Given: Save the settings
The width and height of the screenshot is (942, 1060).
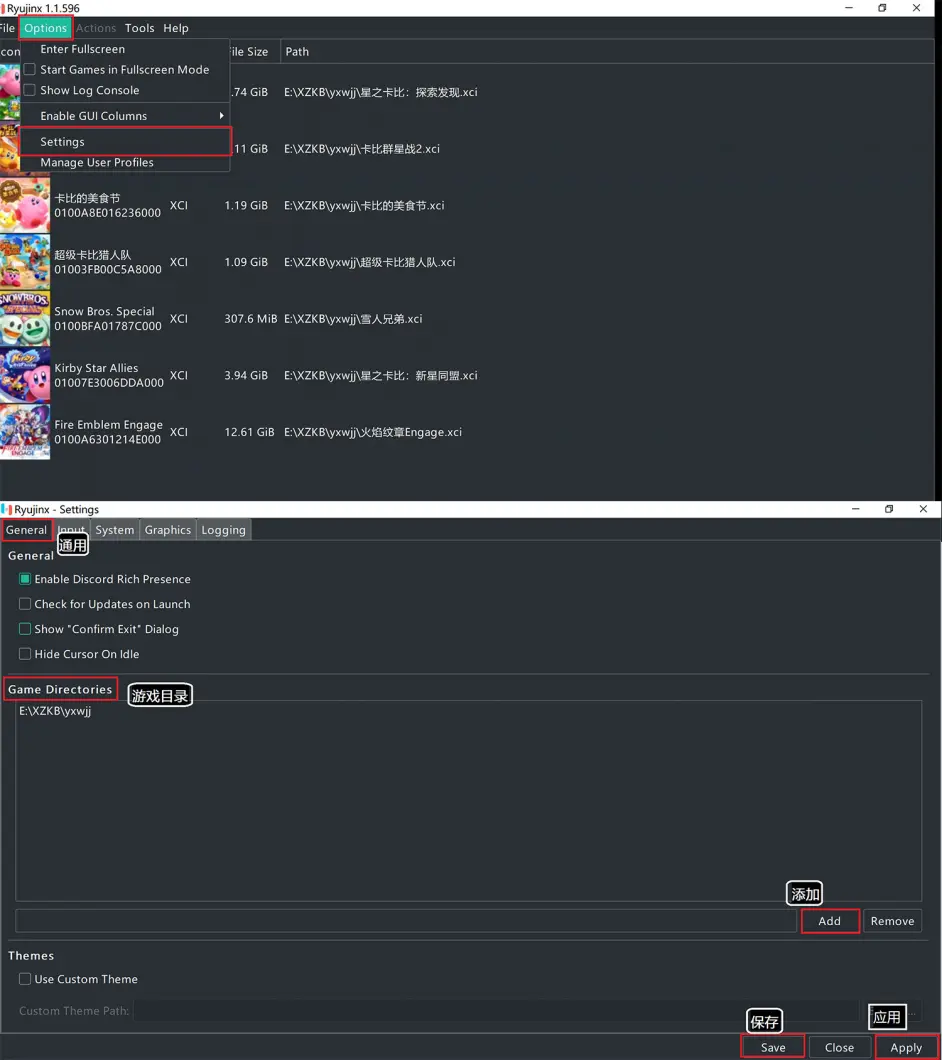Looking at the screenshot, I should pos(773,1047).
